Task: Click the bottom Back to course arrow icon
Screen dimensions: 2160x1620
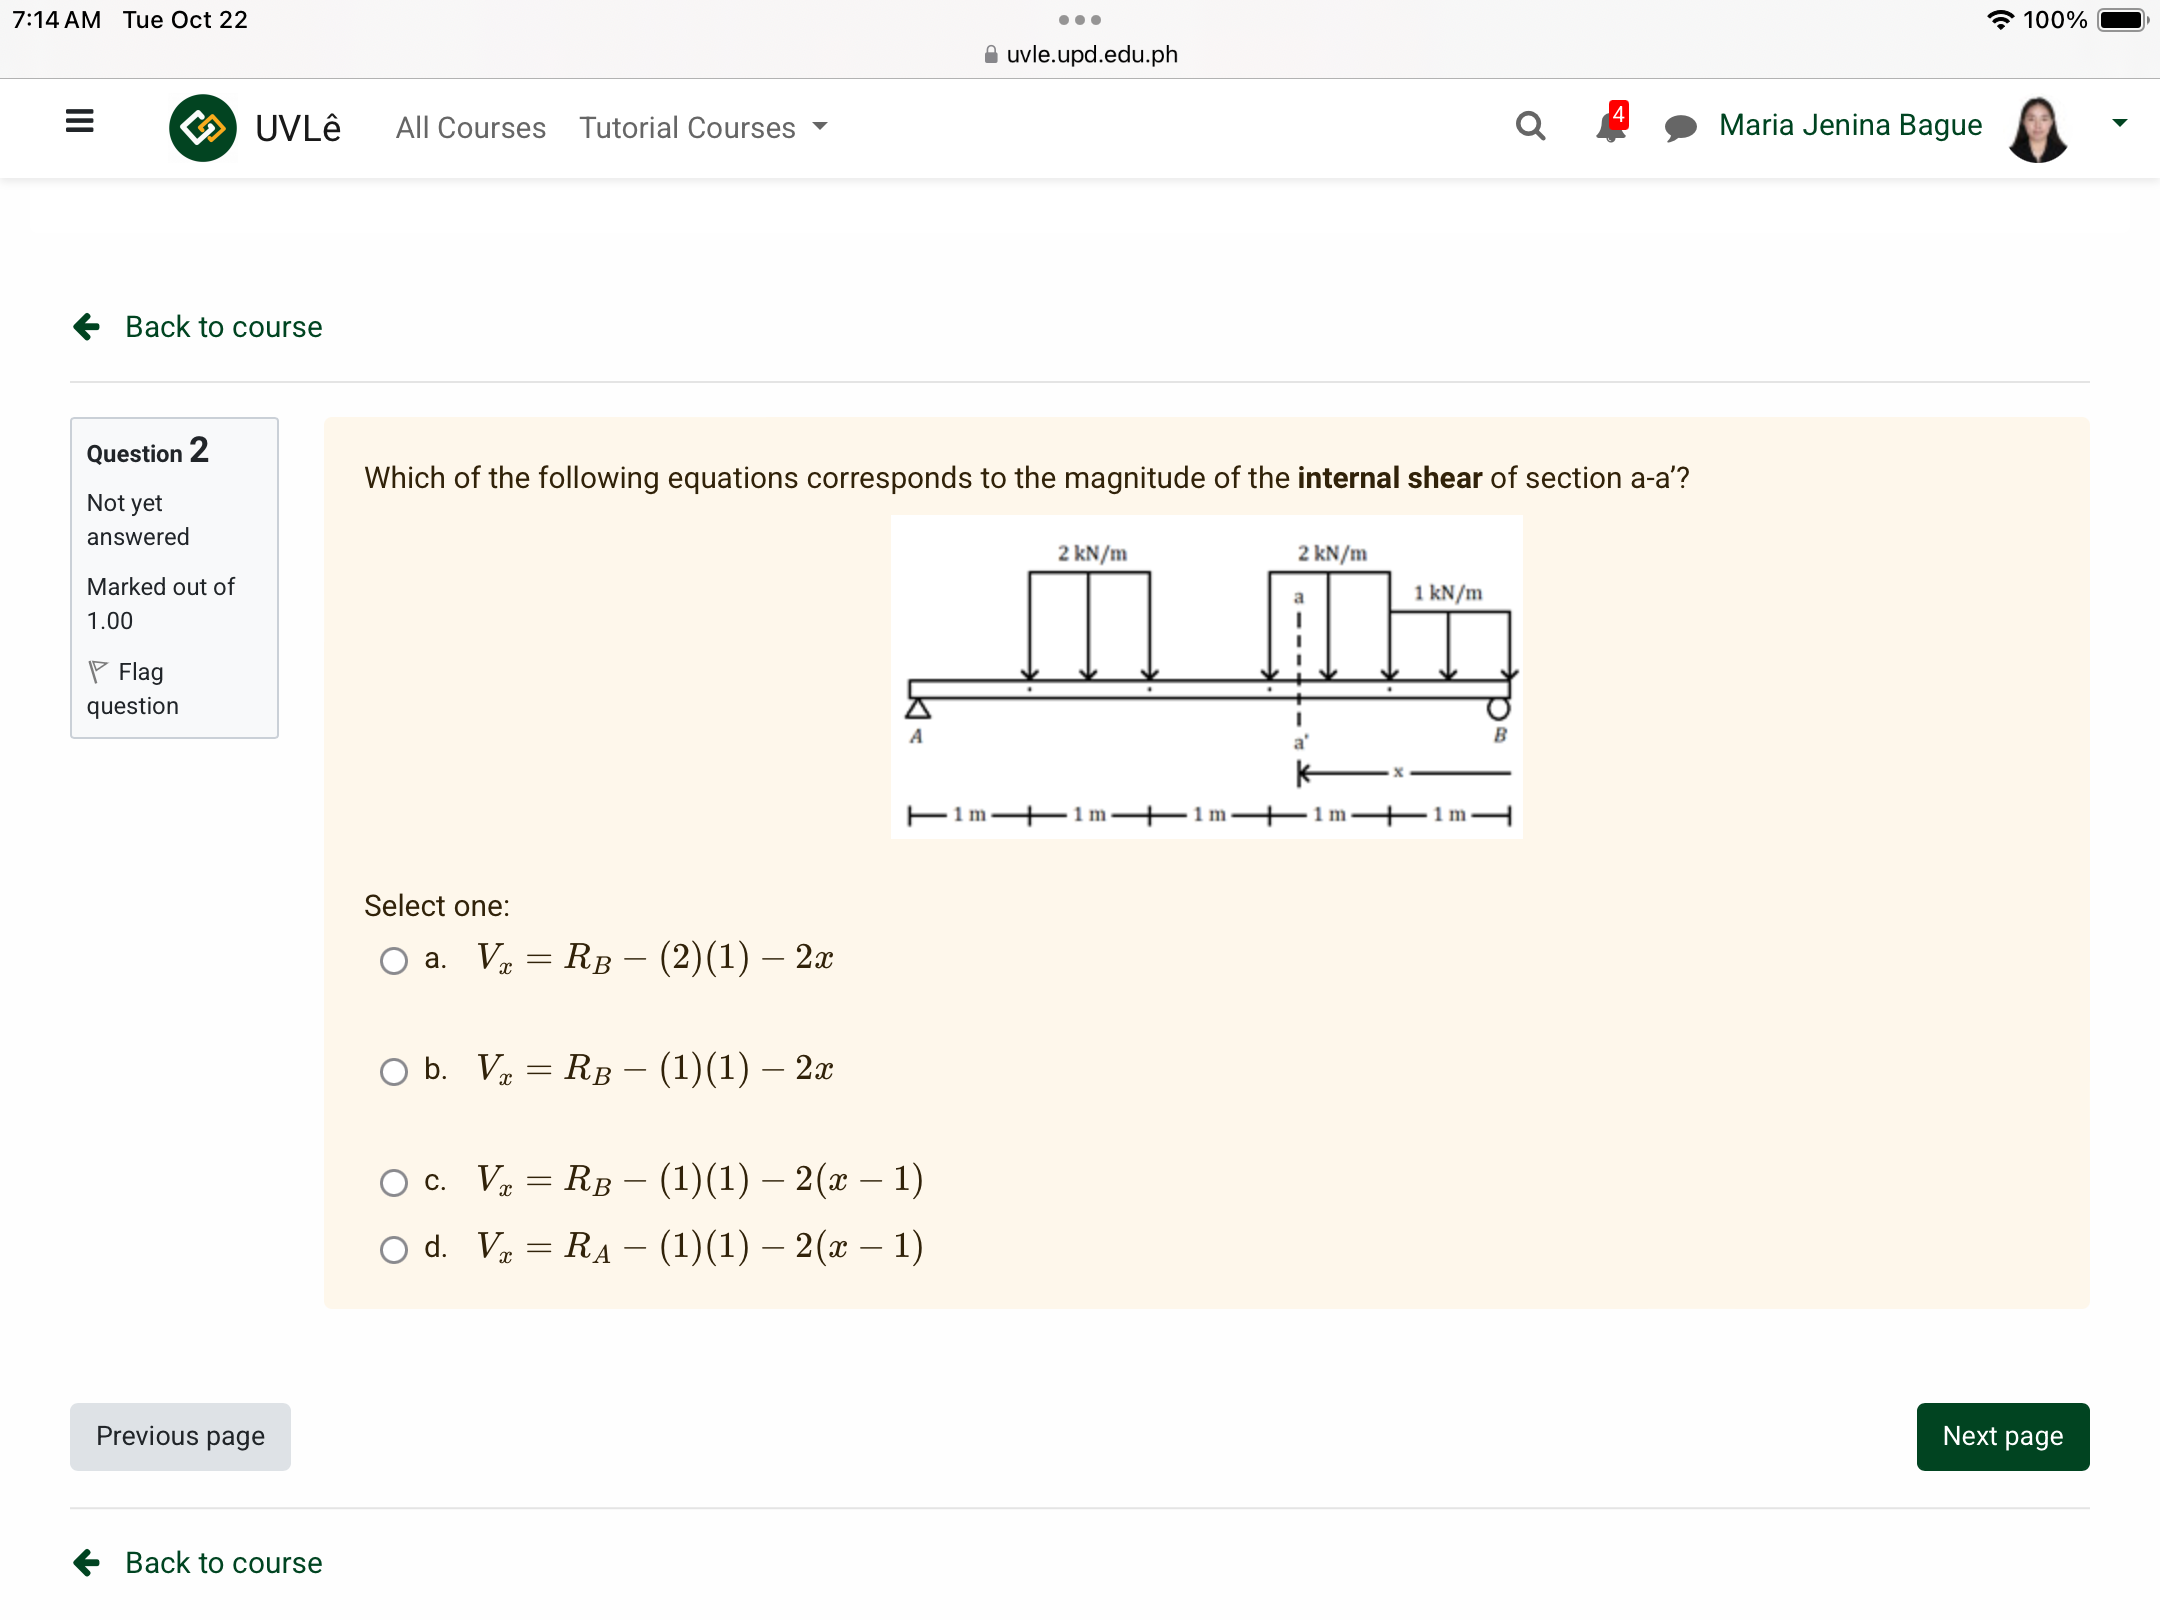Action: (x=87, y=1560)
